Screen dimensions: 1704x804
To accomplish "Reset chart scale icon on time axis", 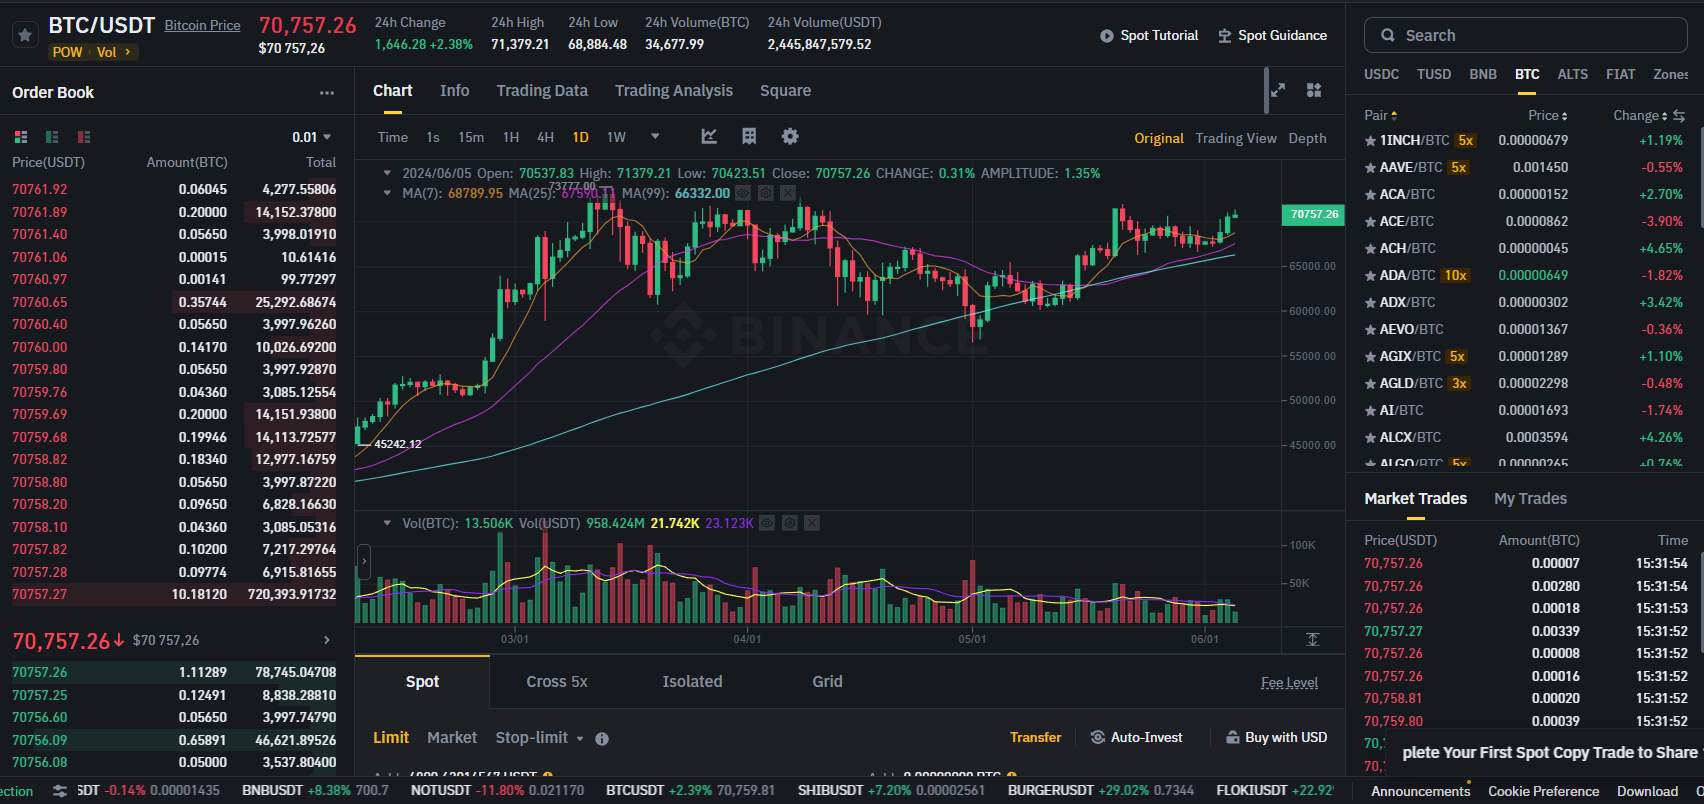I will pos(1313,639).
